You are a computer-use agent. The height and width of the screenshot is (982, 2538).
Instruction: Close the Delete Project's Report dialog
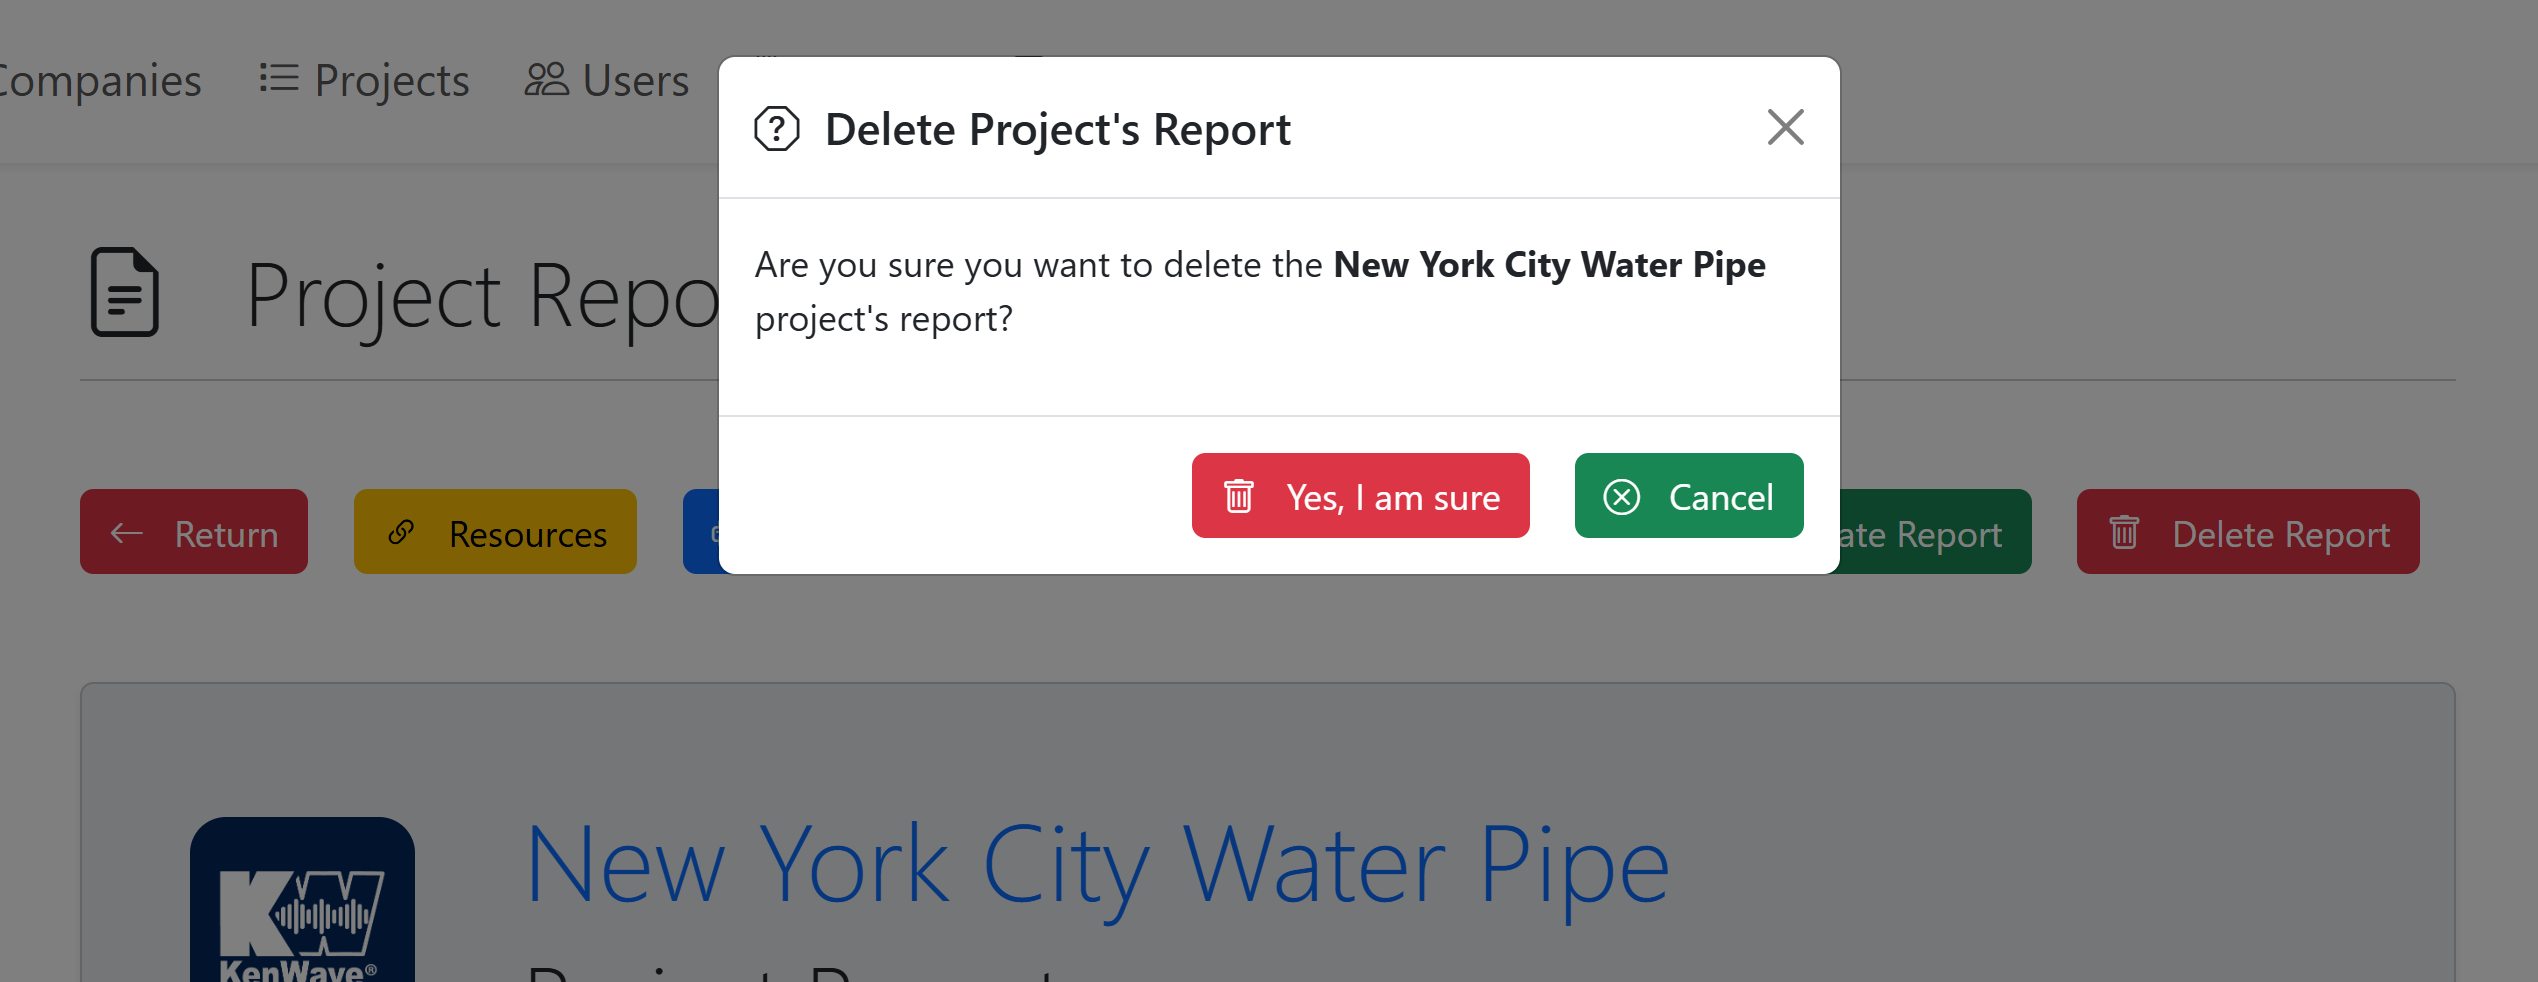point(1785,127)
